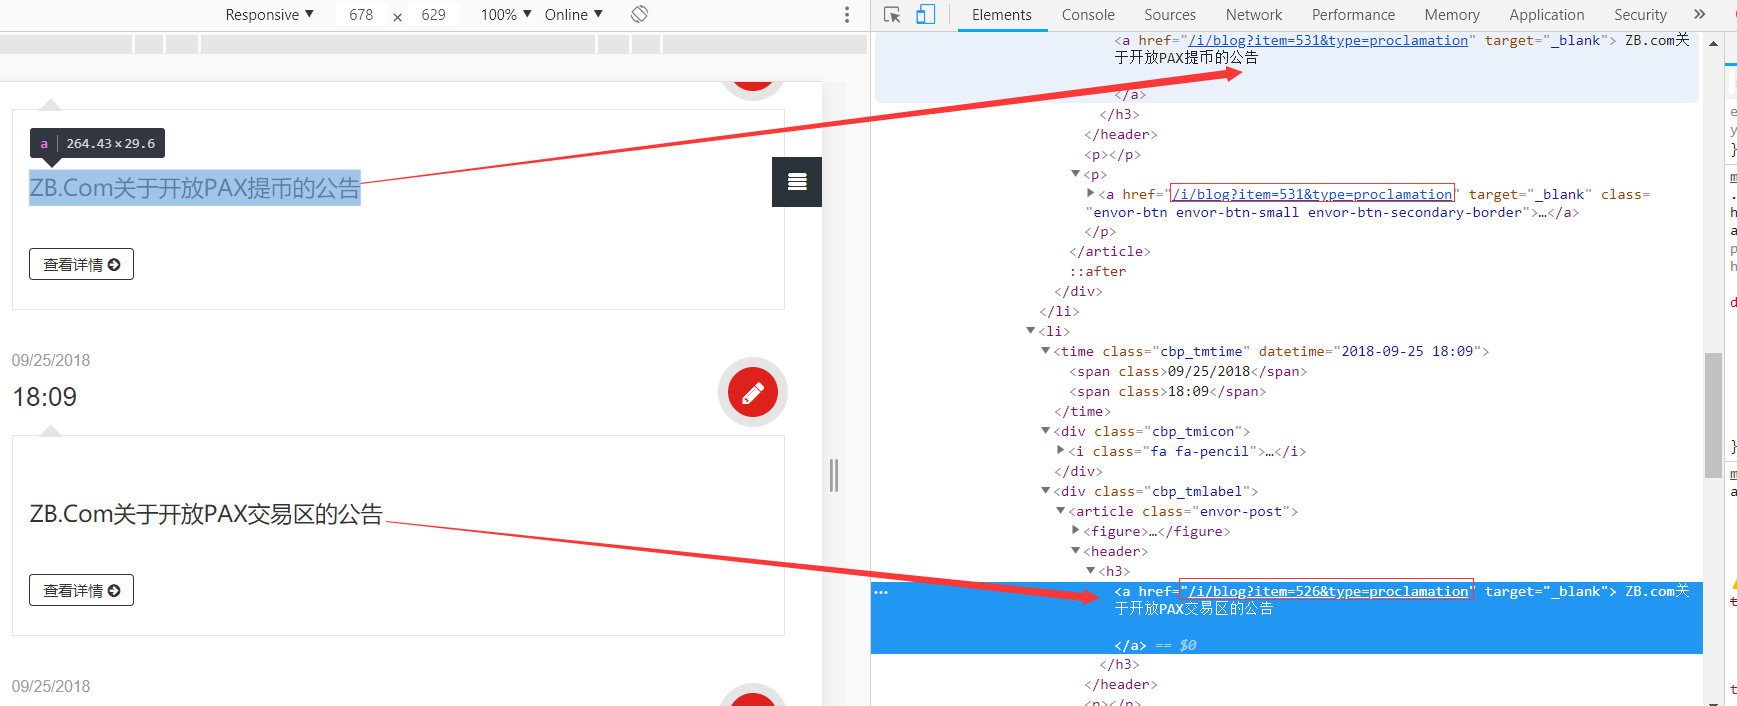Click the Elements panel scroll-up arrow
1737x706 pixels.
[x=1713, y=43]
